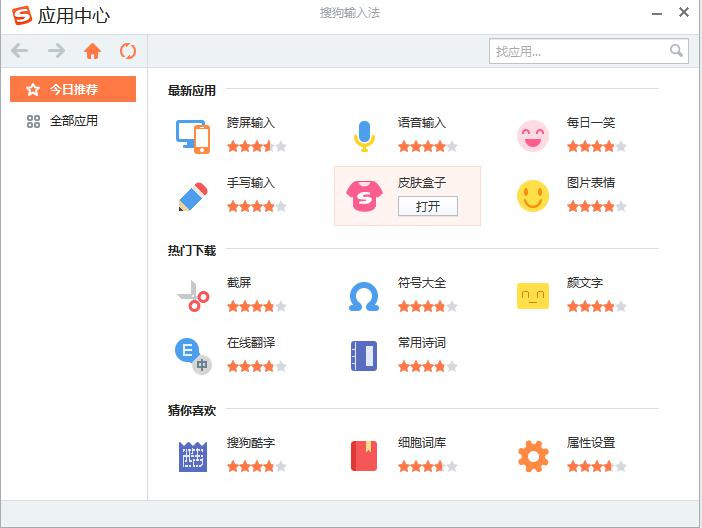Open the 跨屏输入 app icon
The width and height of the screenshot is (702, 528).
[193, 136]
